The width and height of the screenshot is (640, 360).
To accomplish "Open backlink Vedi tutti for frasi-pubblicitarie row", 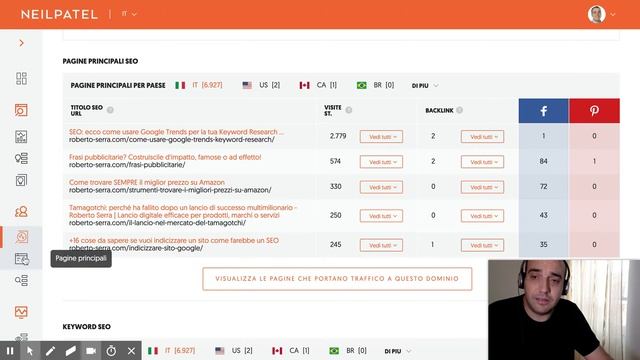I will [482, 162].
